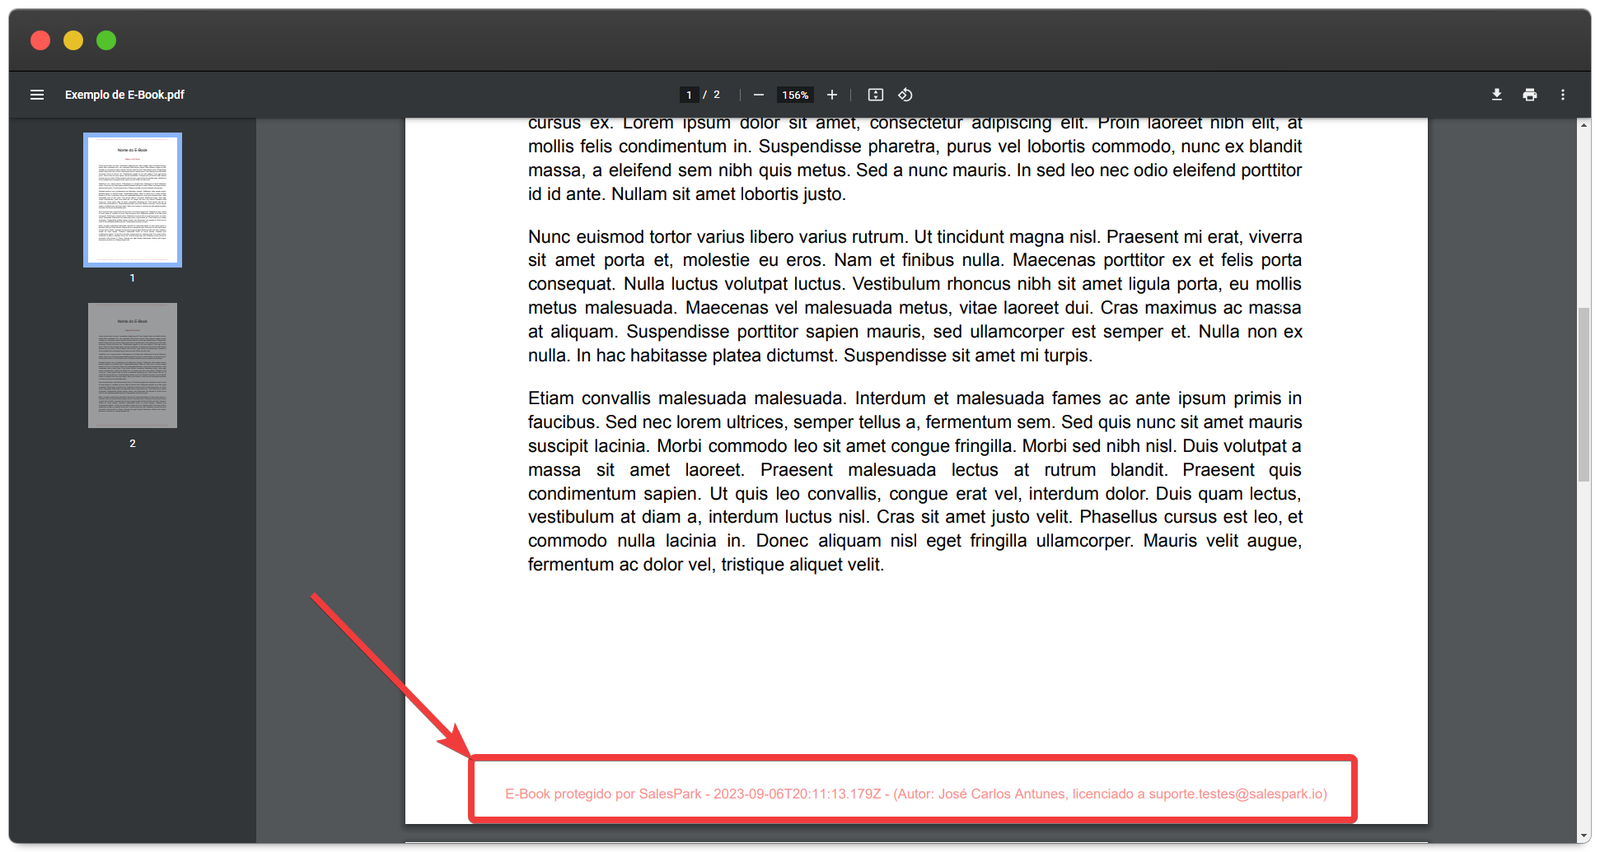Screen dimensions: 1600x852
Task: Click the fit to page icon
Action: (875, 95)
